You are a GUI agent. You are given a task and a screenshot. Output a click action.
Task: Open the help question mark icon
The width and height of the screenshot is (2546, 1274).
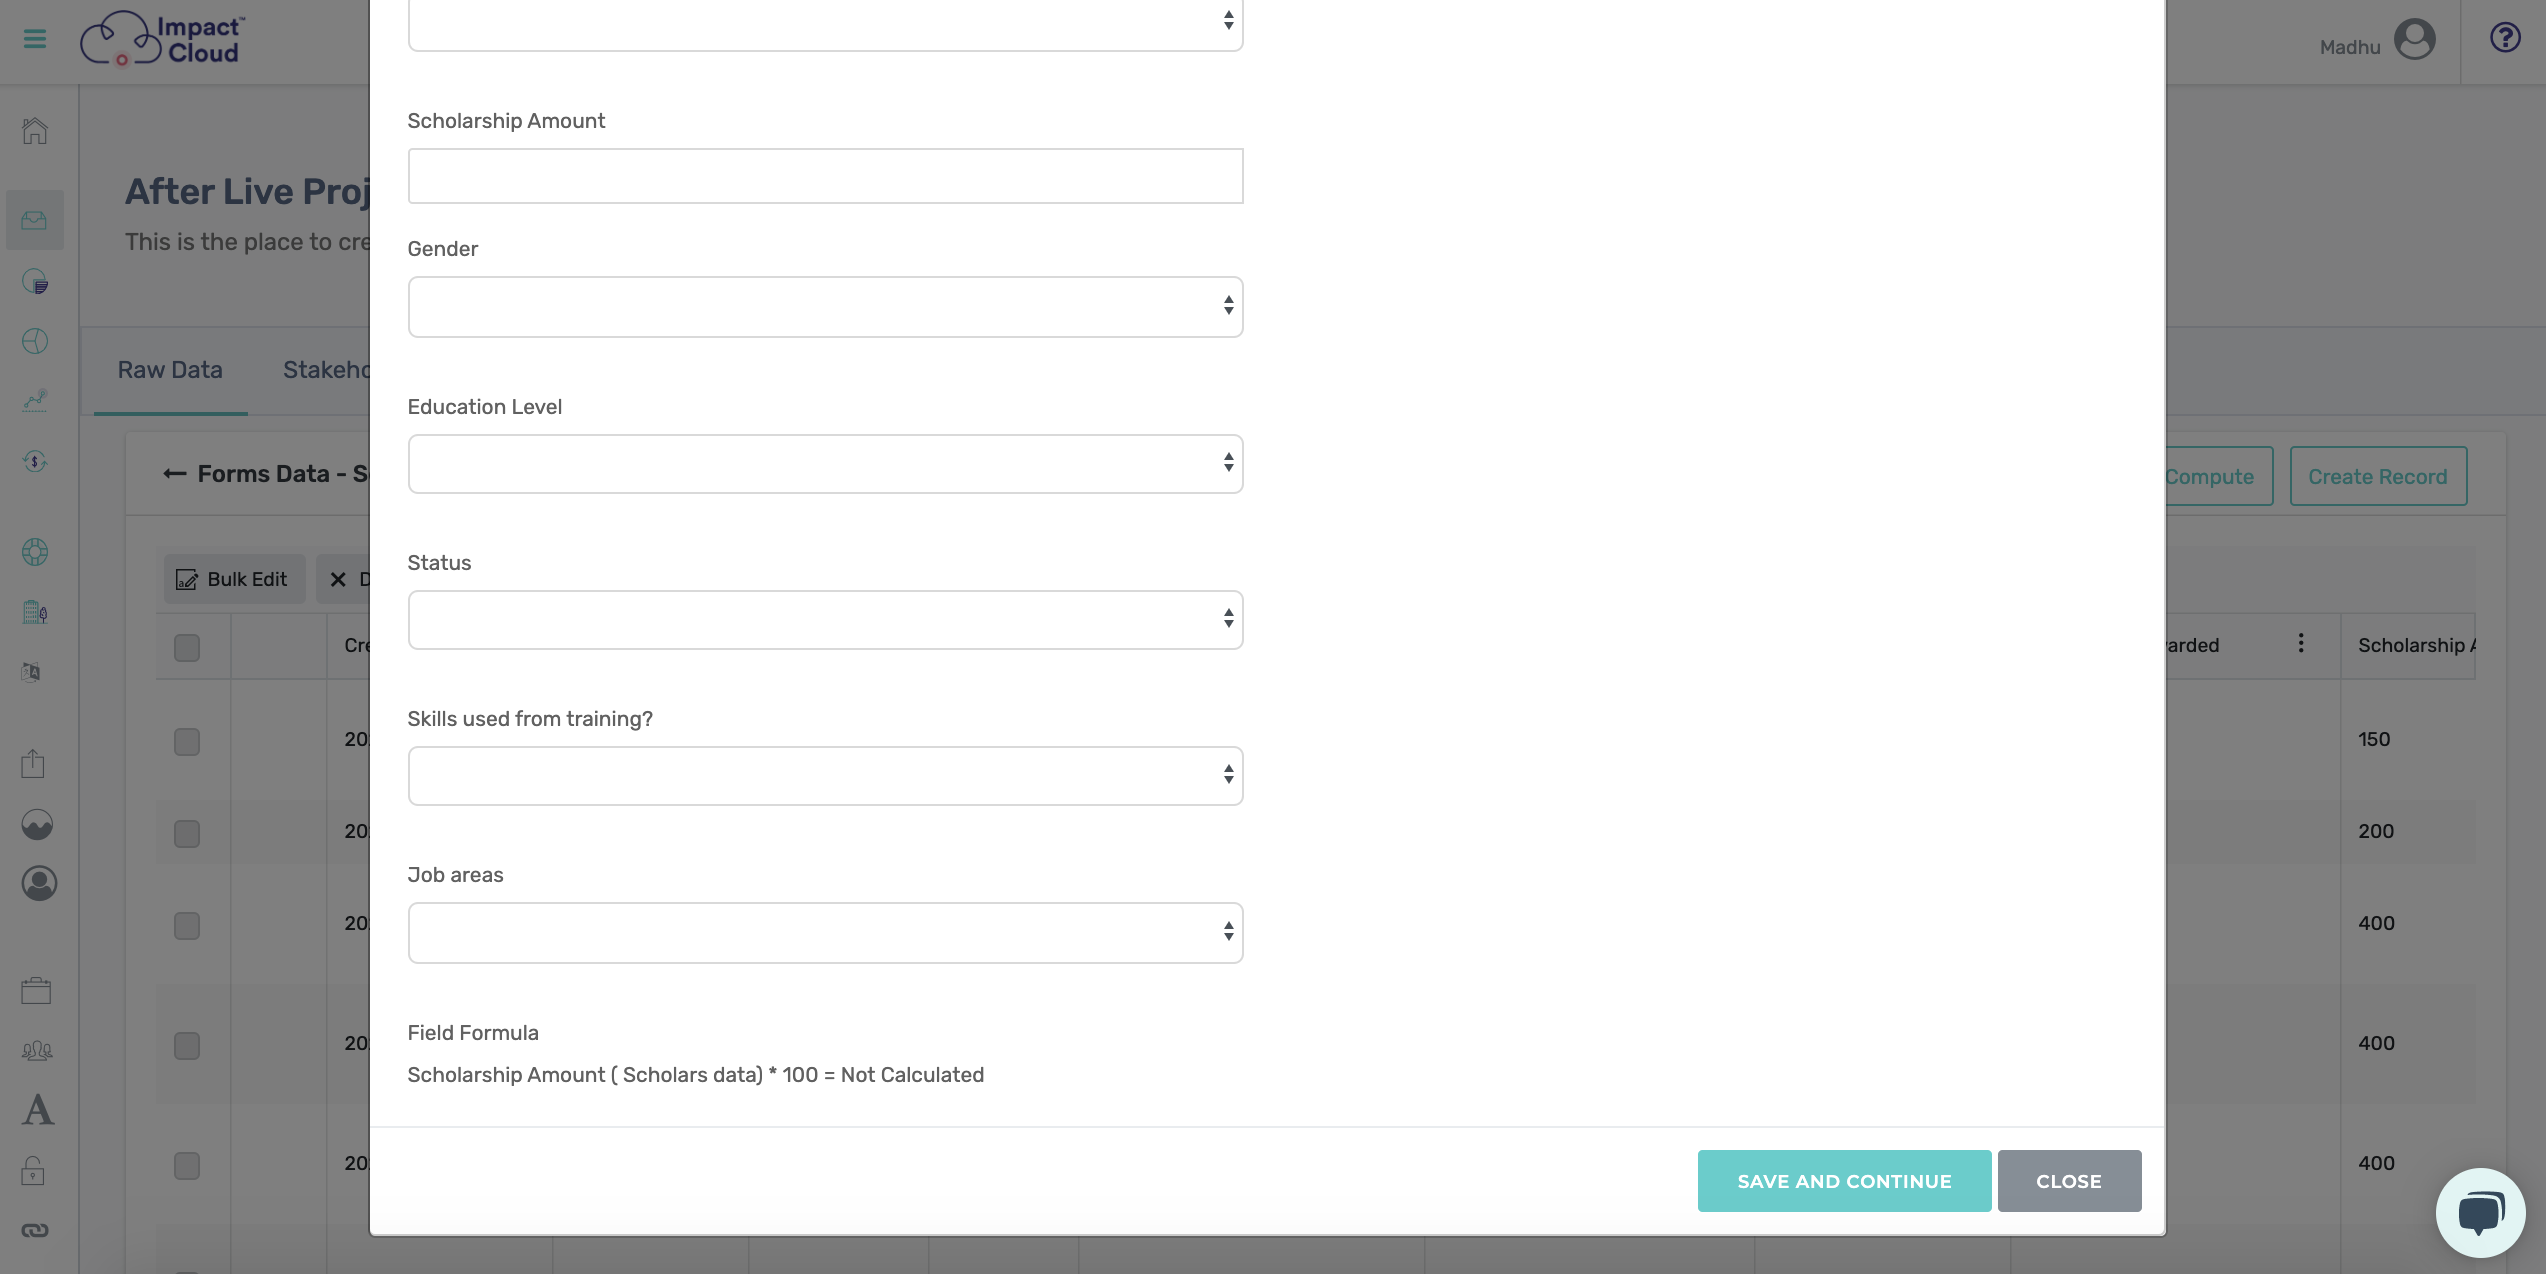point(2505,38)
